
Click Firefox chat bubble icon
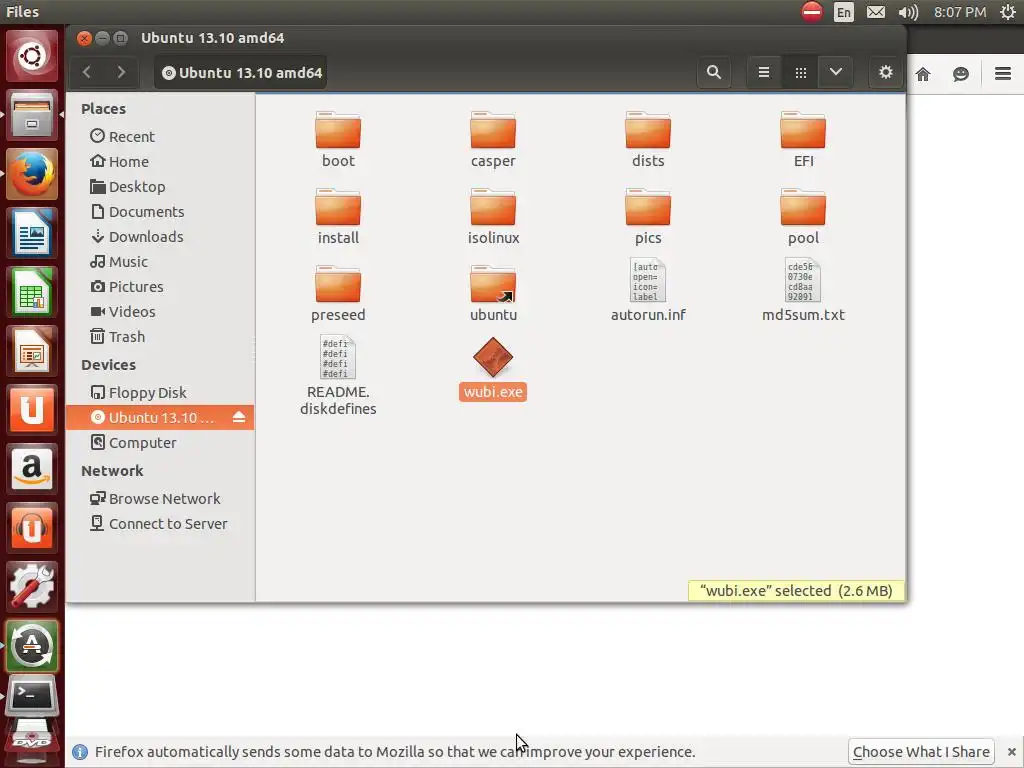point(961,74)
